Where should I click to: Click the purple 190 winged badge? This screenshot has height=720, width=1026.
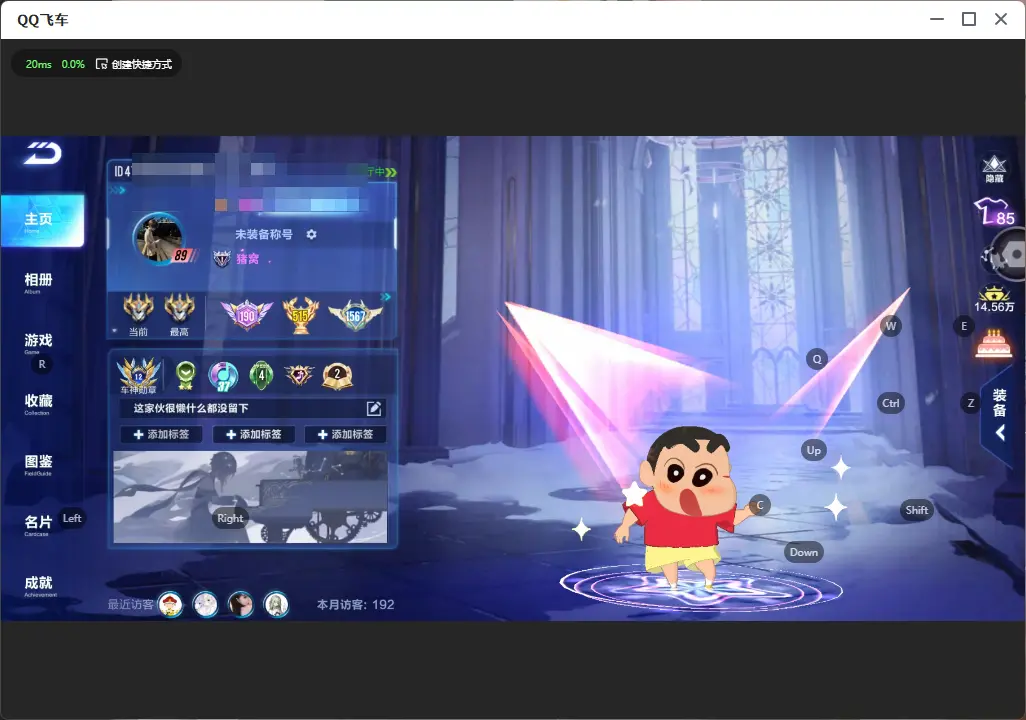pos(247,315)
